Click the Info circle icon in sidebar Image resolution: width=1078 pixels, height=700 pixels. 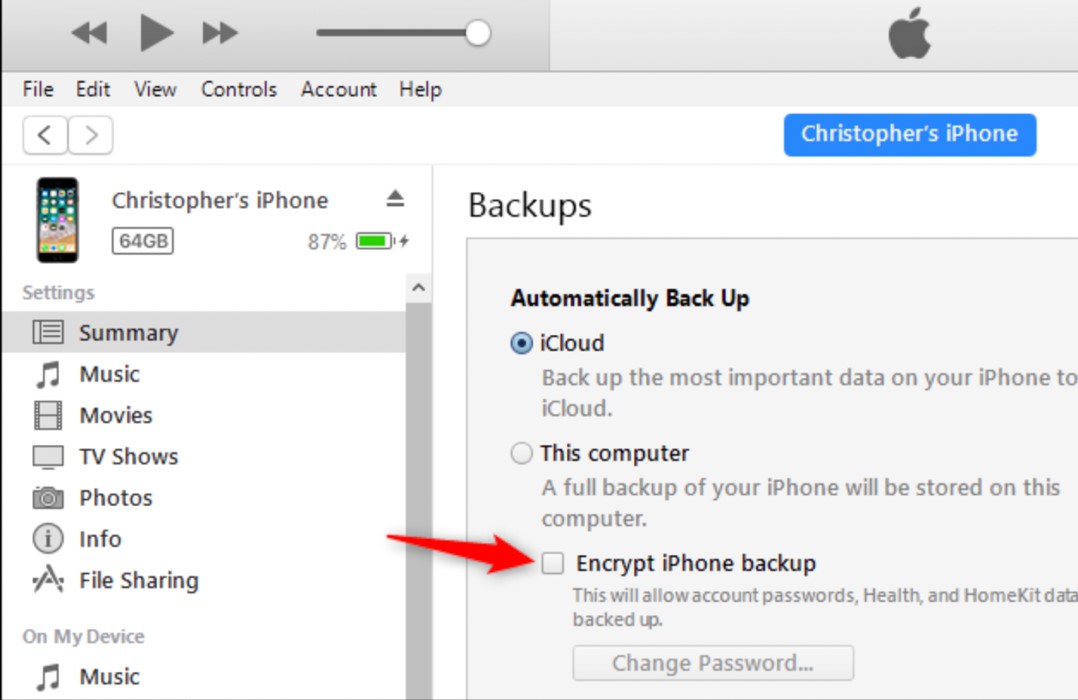[x=48, y=539]
